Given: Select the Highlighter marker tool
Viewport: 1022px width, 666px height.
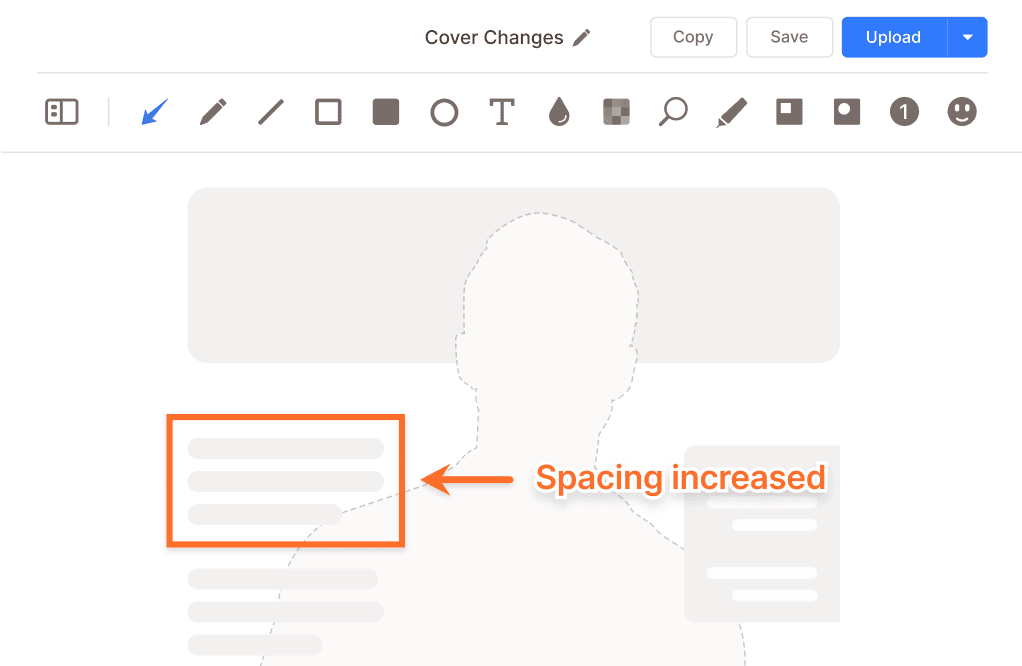Looking at the screenshot, I should click(731, 112).
